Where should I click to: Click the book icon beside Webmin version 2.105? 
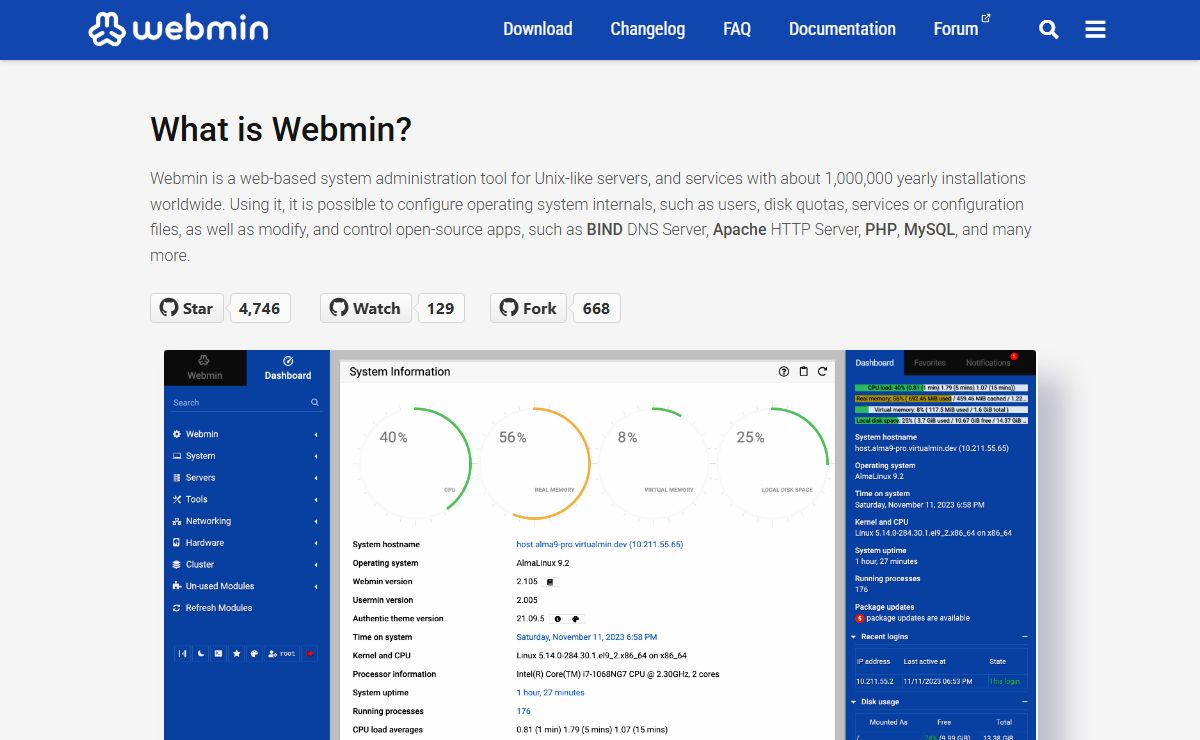point(549,581)
